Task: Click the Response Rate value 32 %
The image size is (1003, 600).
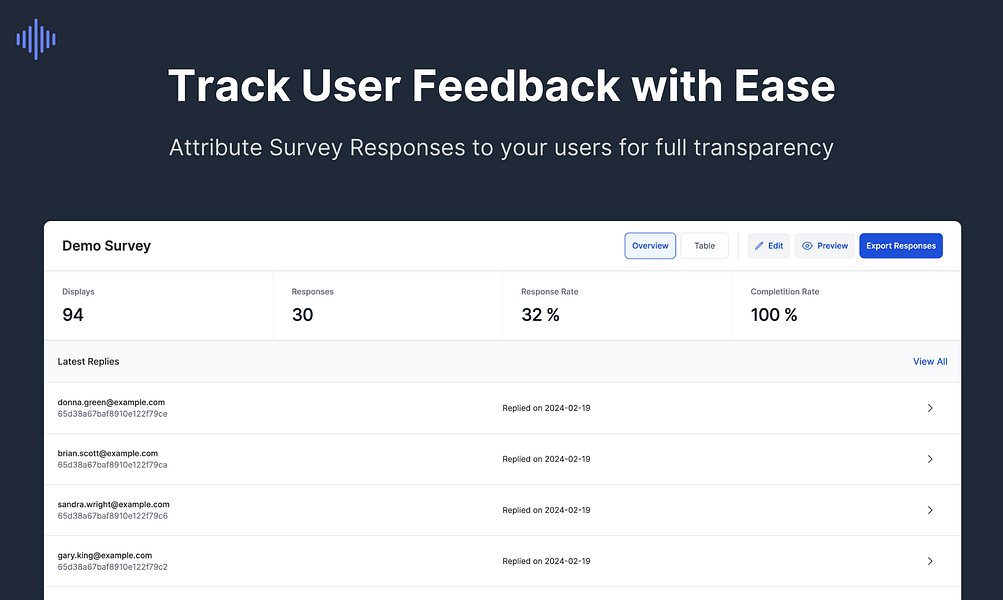Action: coord(541,315)
